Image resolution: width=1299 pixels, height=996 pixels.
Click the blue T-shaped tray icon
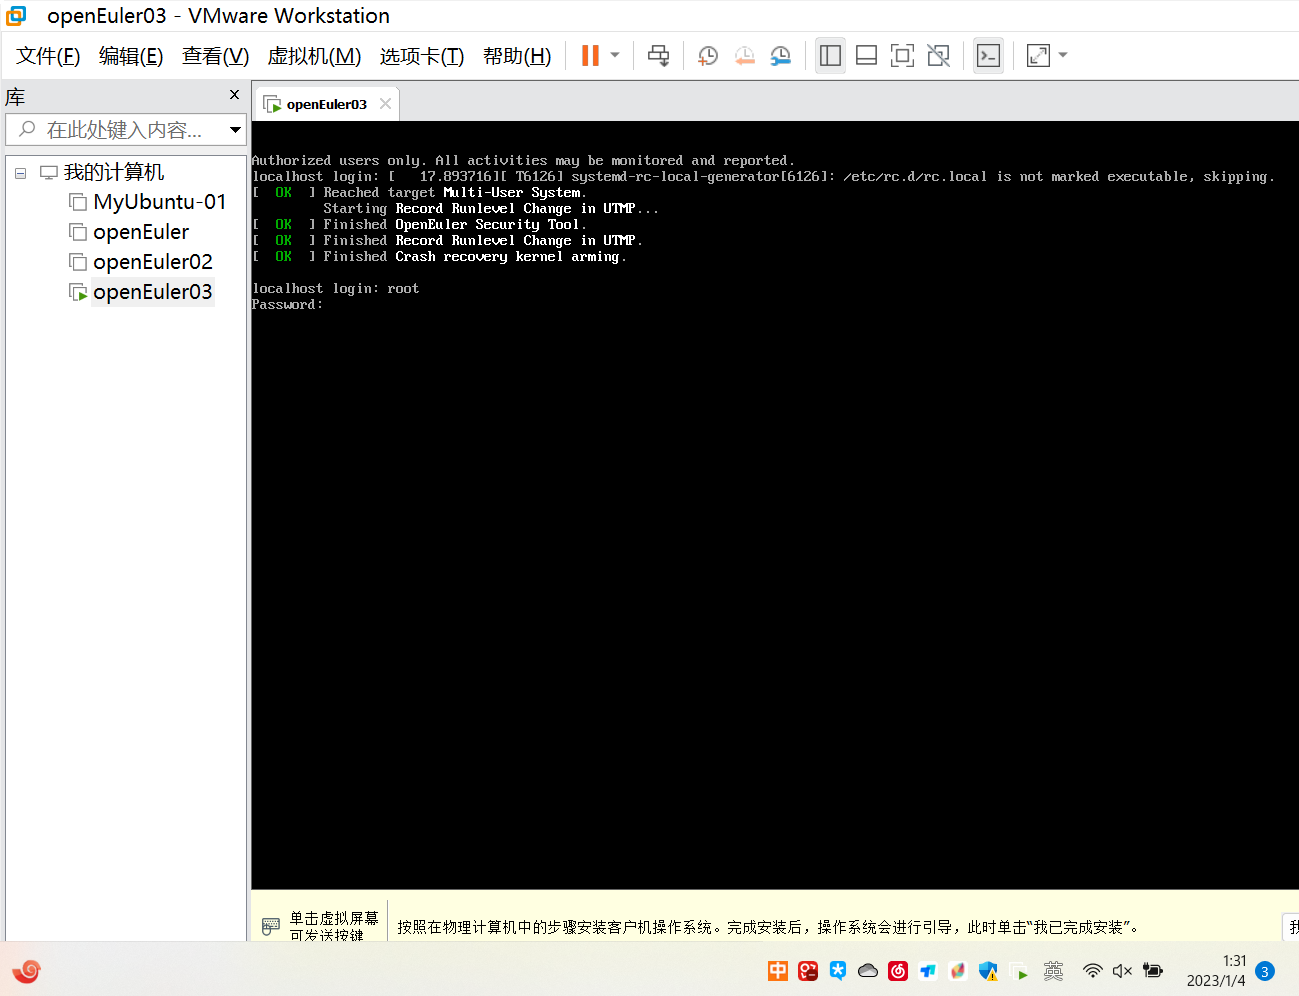click(928, 970)
